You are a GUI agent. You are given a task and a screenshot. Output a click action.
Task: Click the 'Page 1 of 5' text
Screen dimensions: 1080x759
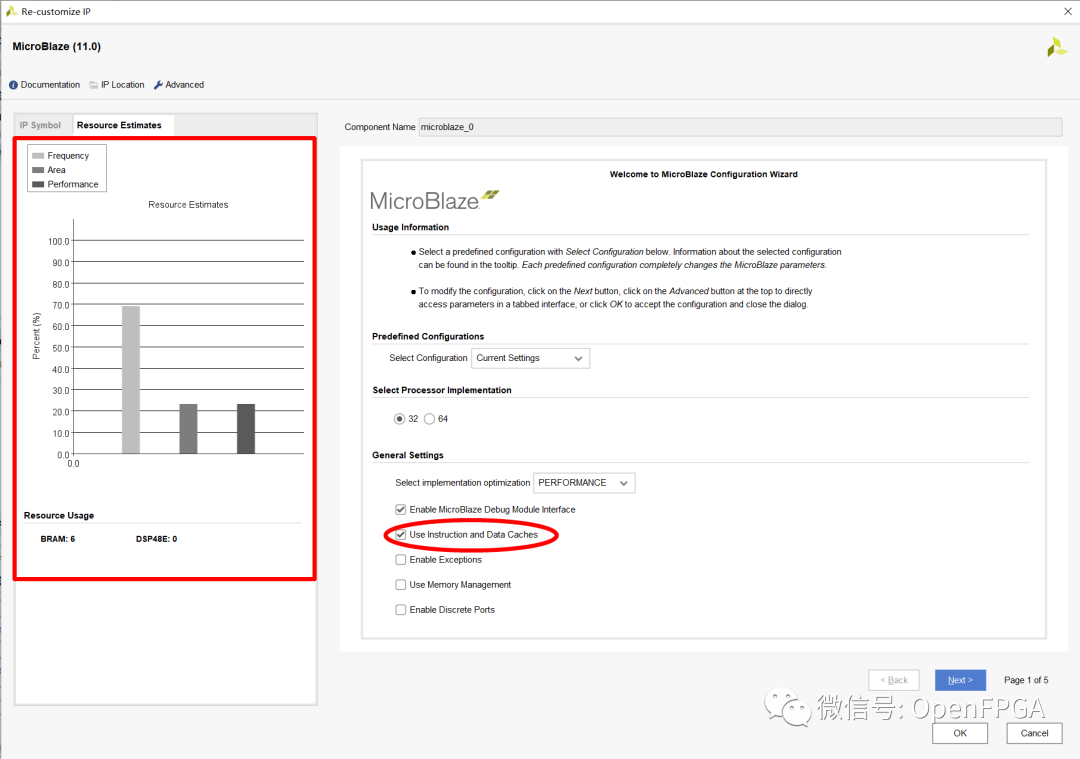[x=1026, y=680]
